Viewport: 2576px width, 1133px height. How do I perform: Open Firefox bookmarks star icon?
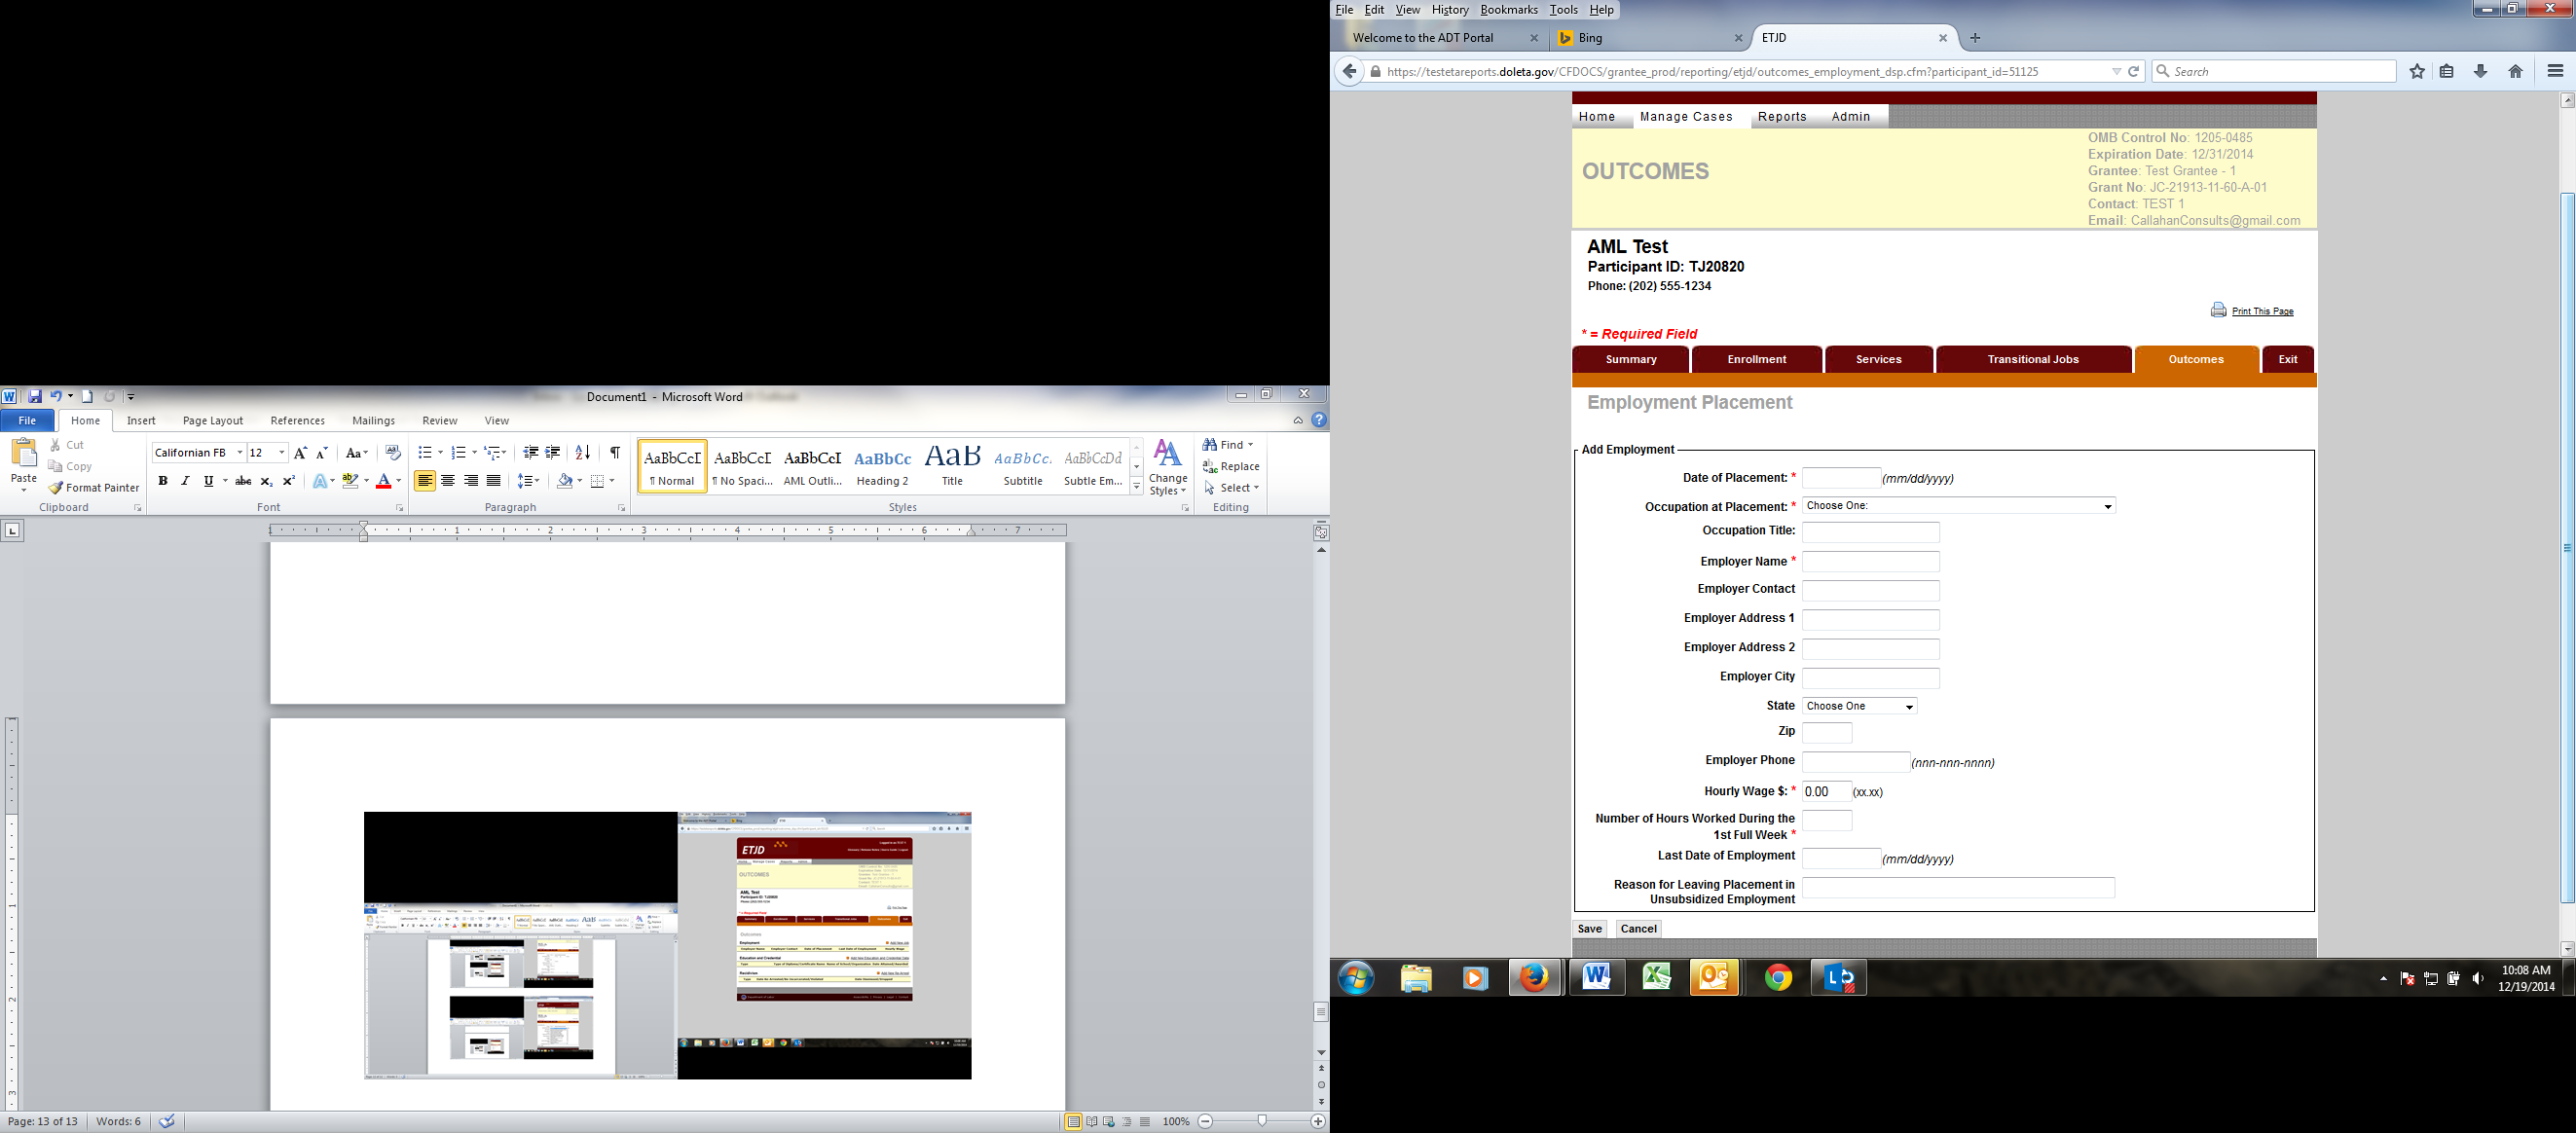click(x=2417, y=71)
